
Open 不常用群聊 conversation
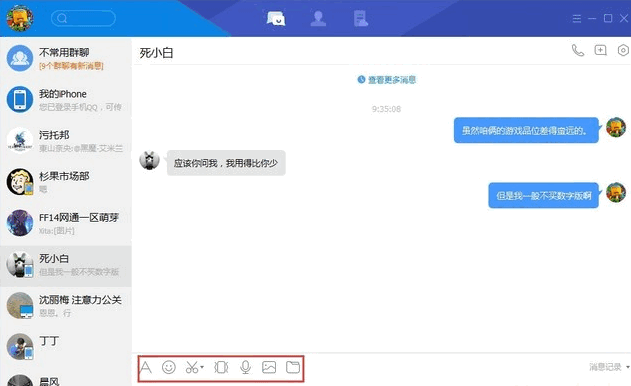[66, 58]
